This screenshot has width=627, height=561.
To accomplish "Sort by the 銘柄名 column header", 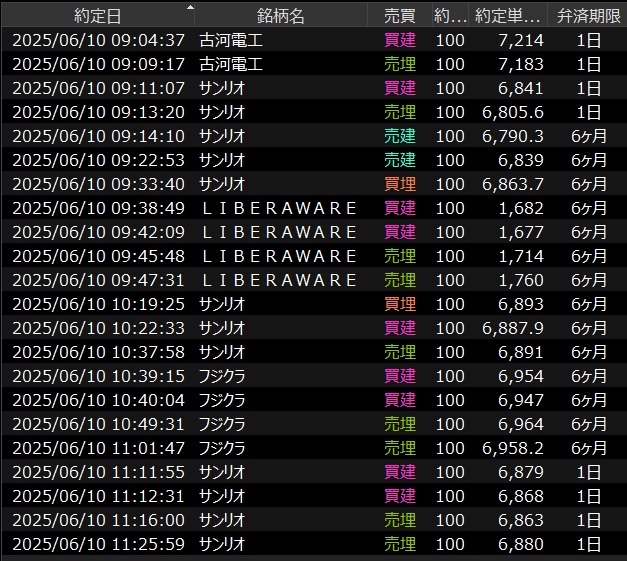I will pyautogui.click(x=281, y=16).
